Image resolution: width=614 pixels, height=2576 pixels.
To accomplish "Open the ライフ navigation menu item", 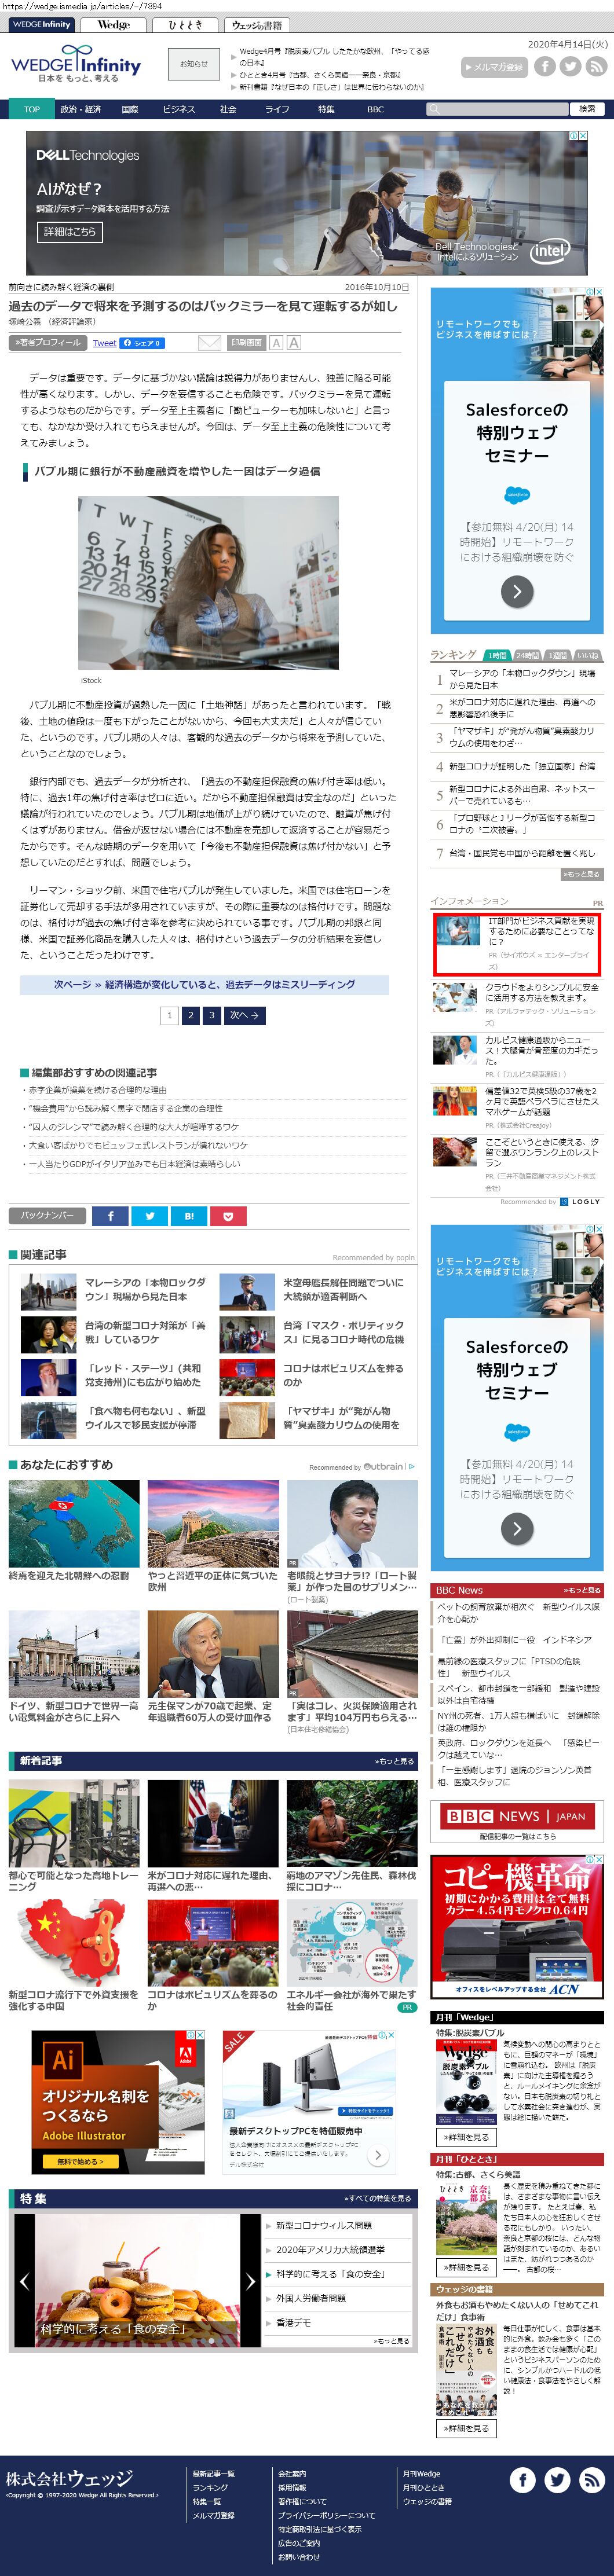I will tap(277, 109).
